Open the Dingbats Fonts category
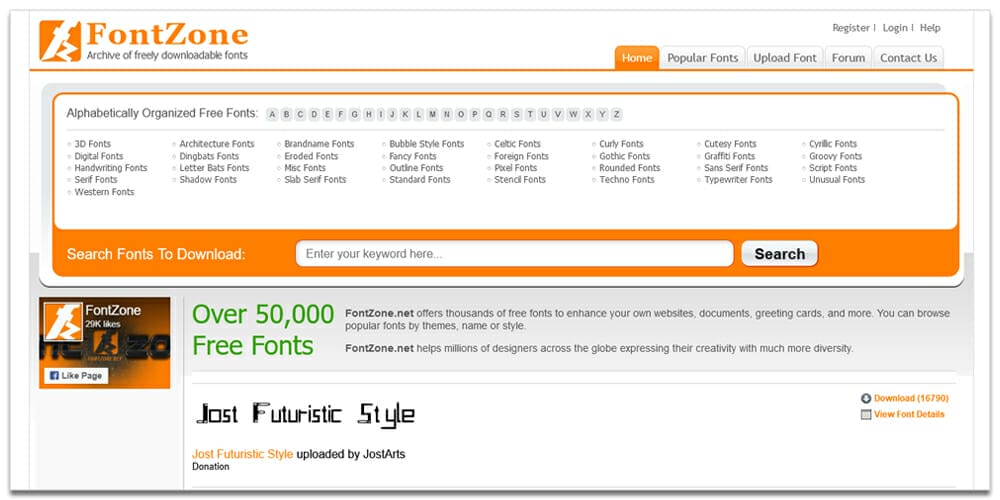 click(x=209, y=156)
